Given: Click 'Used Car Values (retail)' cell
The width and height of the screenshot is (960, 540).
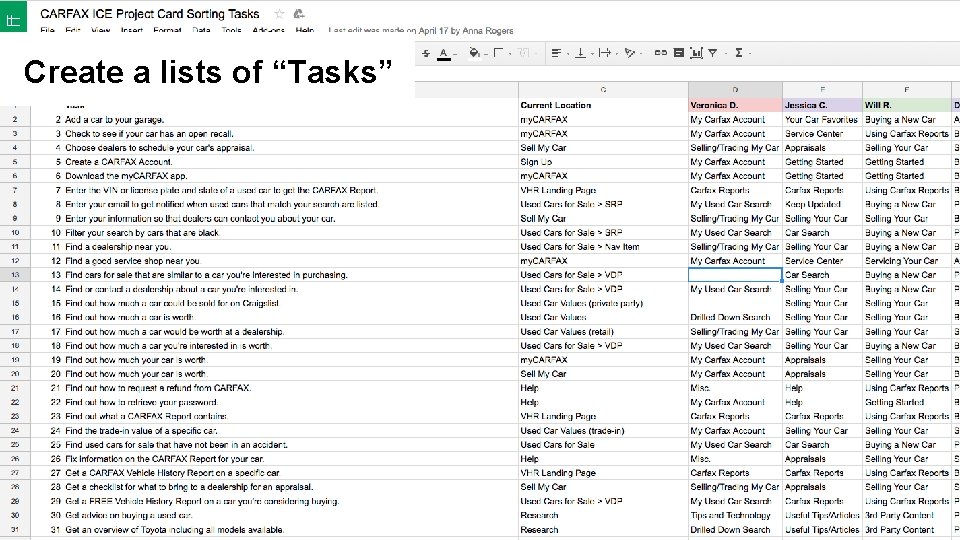Looking at the screenshot, I should (x=603, y=332).
